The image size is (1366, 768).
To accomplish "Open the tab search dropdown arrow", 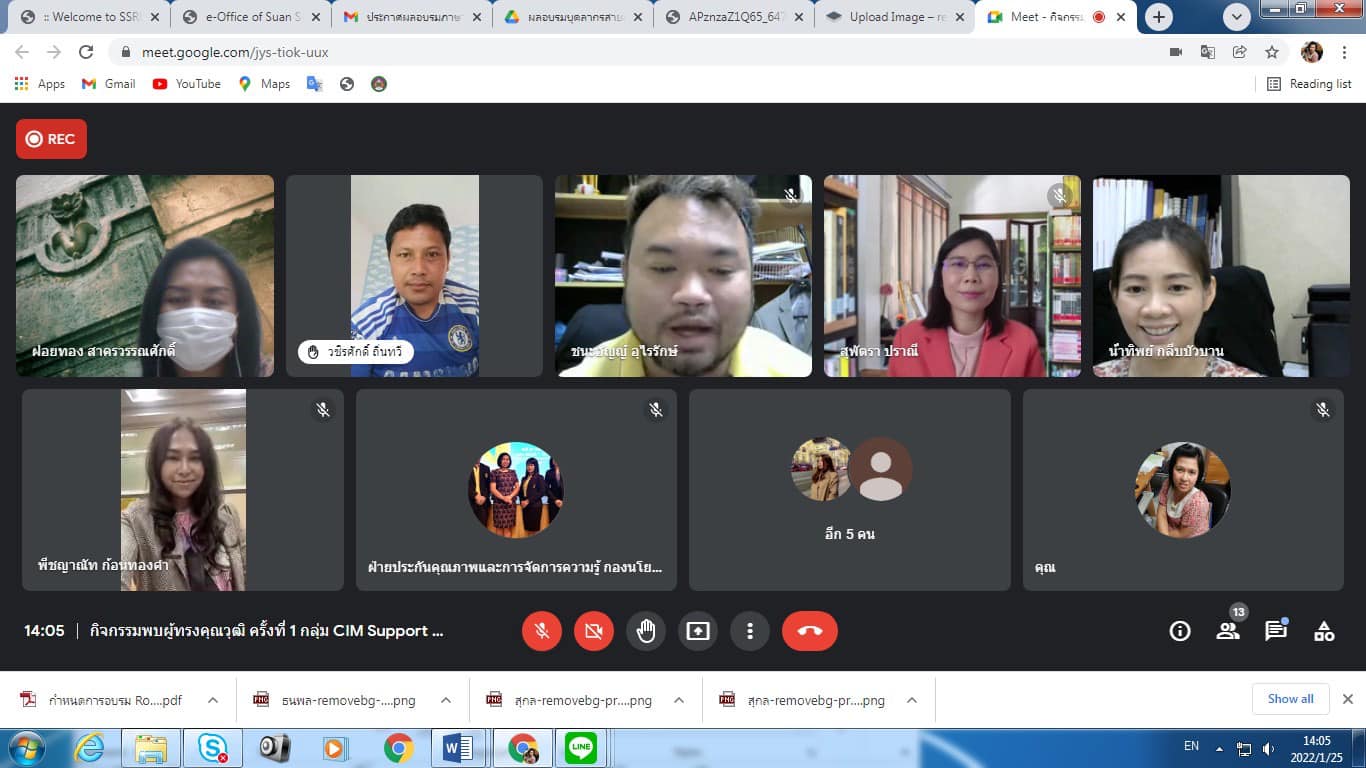I will click(x=1237, y=16).
